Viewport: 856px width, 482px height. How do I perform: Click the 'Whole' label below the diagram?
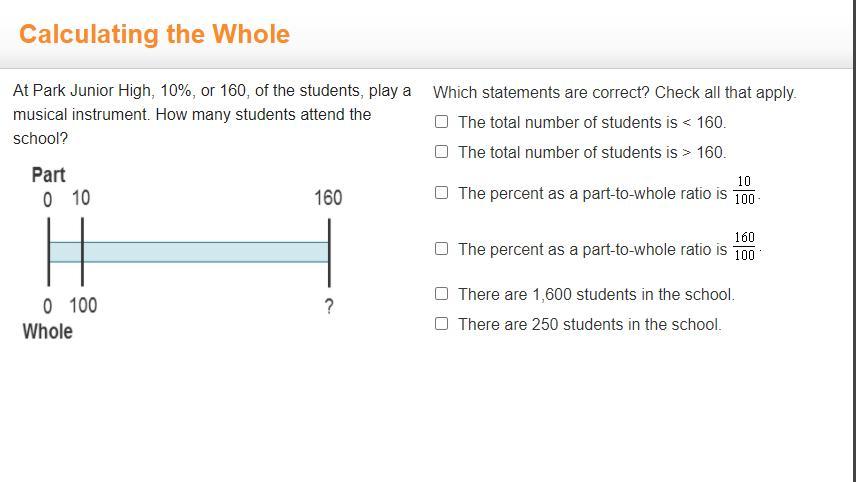[x=47, y=331]
